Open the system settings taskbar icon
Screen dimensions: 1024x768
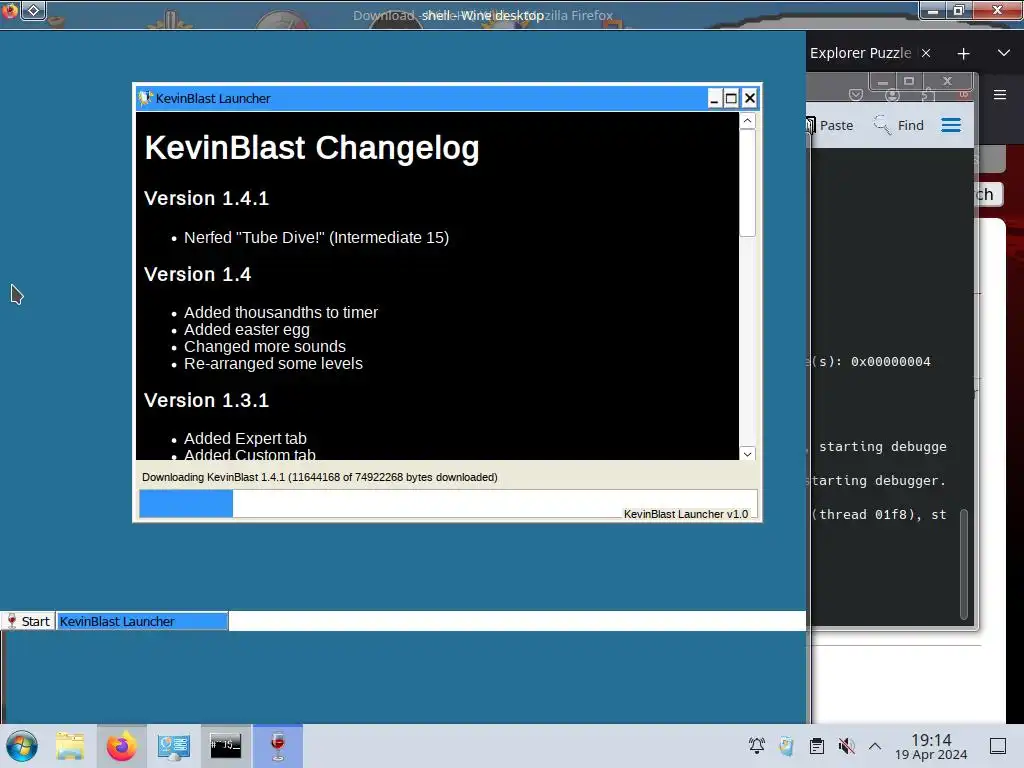click(x=173, y=746)
